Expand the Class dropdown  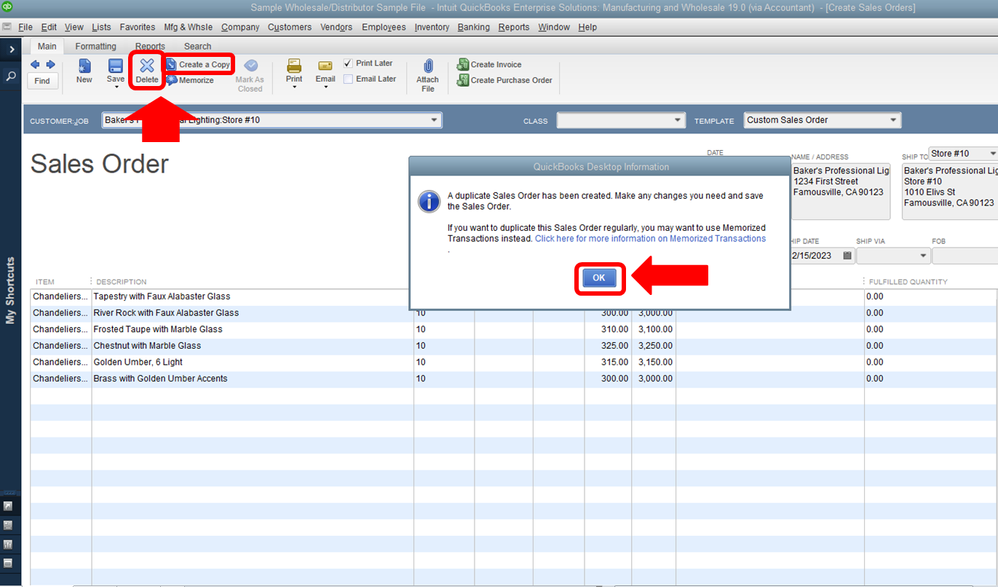tap(677, 120)
